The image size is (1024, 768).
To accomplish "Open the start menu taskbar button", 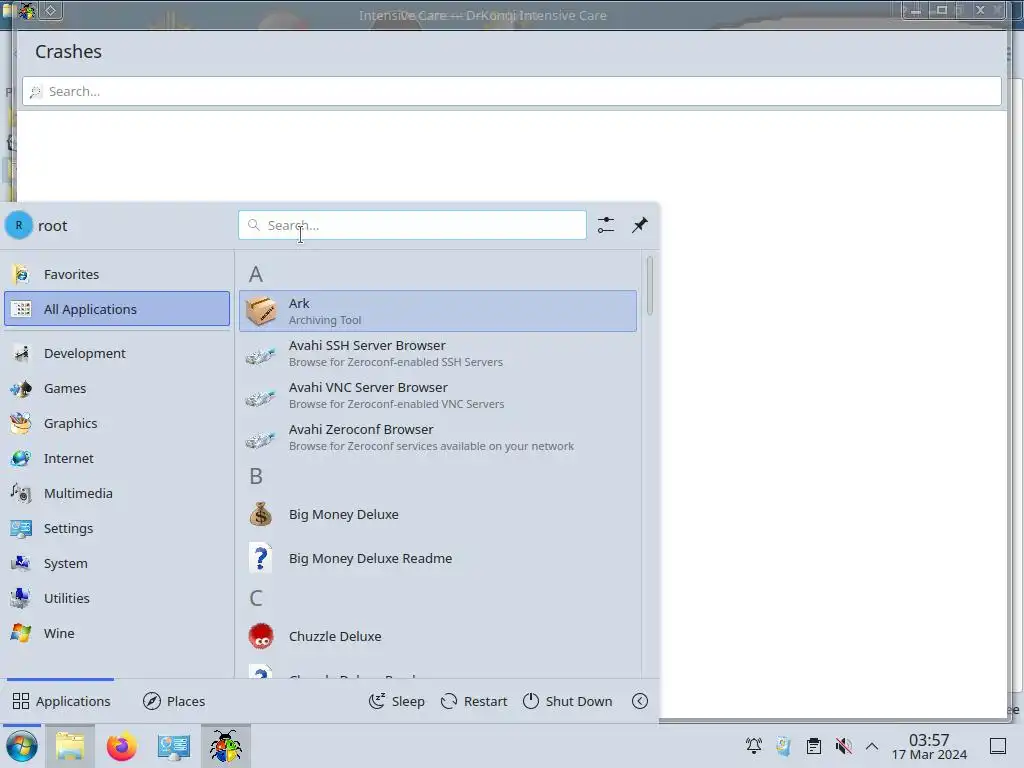I will pyautogui.click(x=22, y=746).
